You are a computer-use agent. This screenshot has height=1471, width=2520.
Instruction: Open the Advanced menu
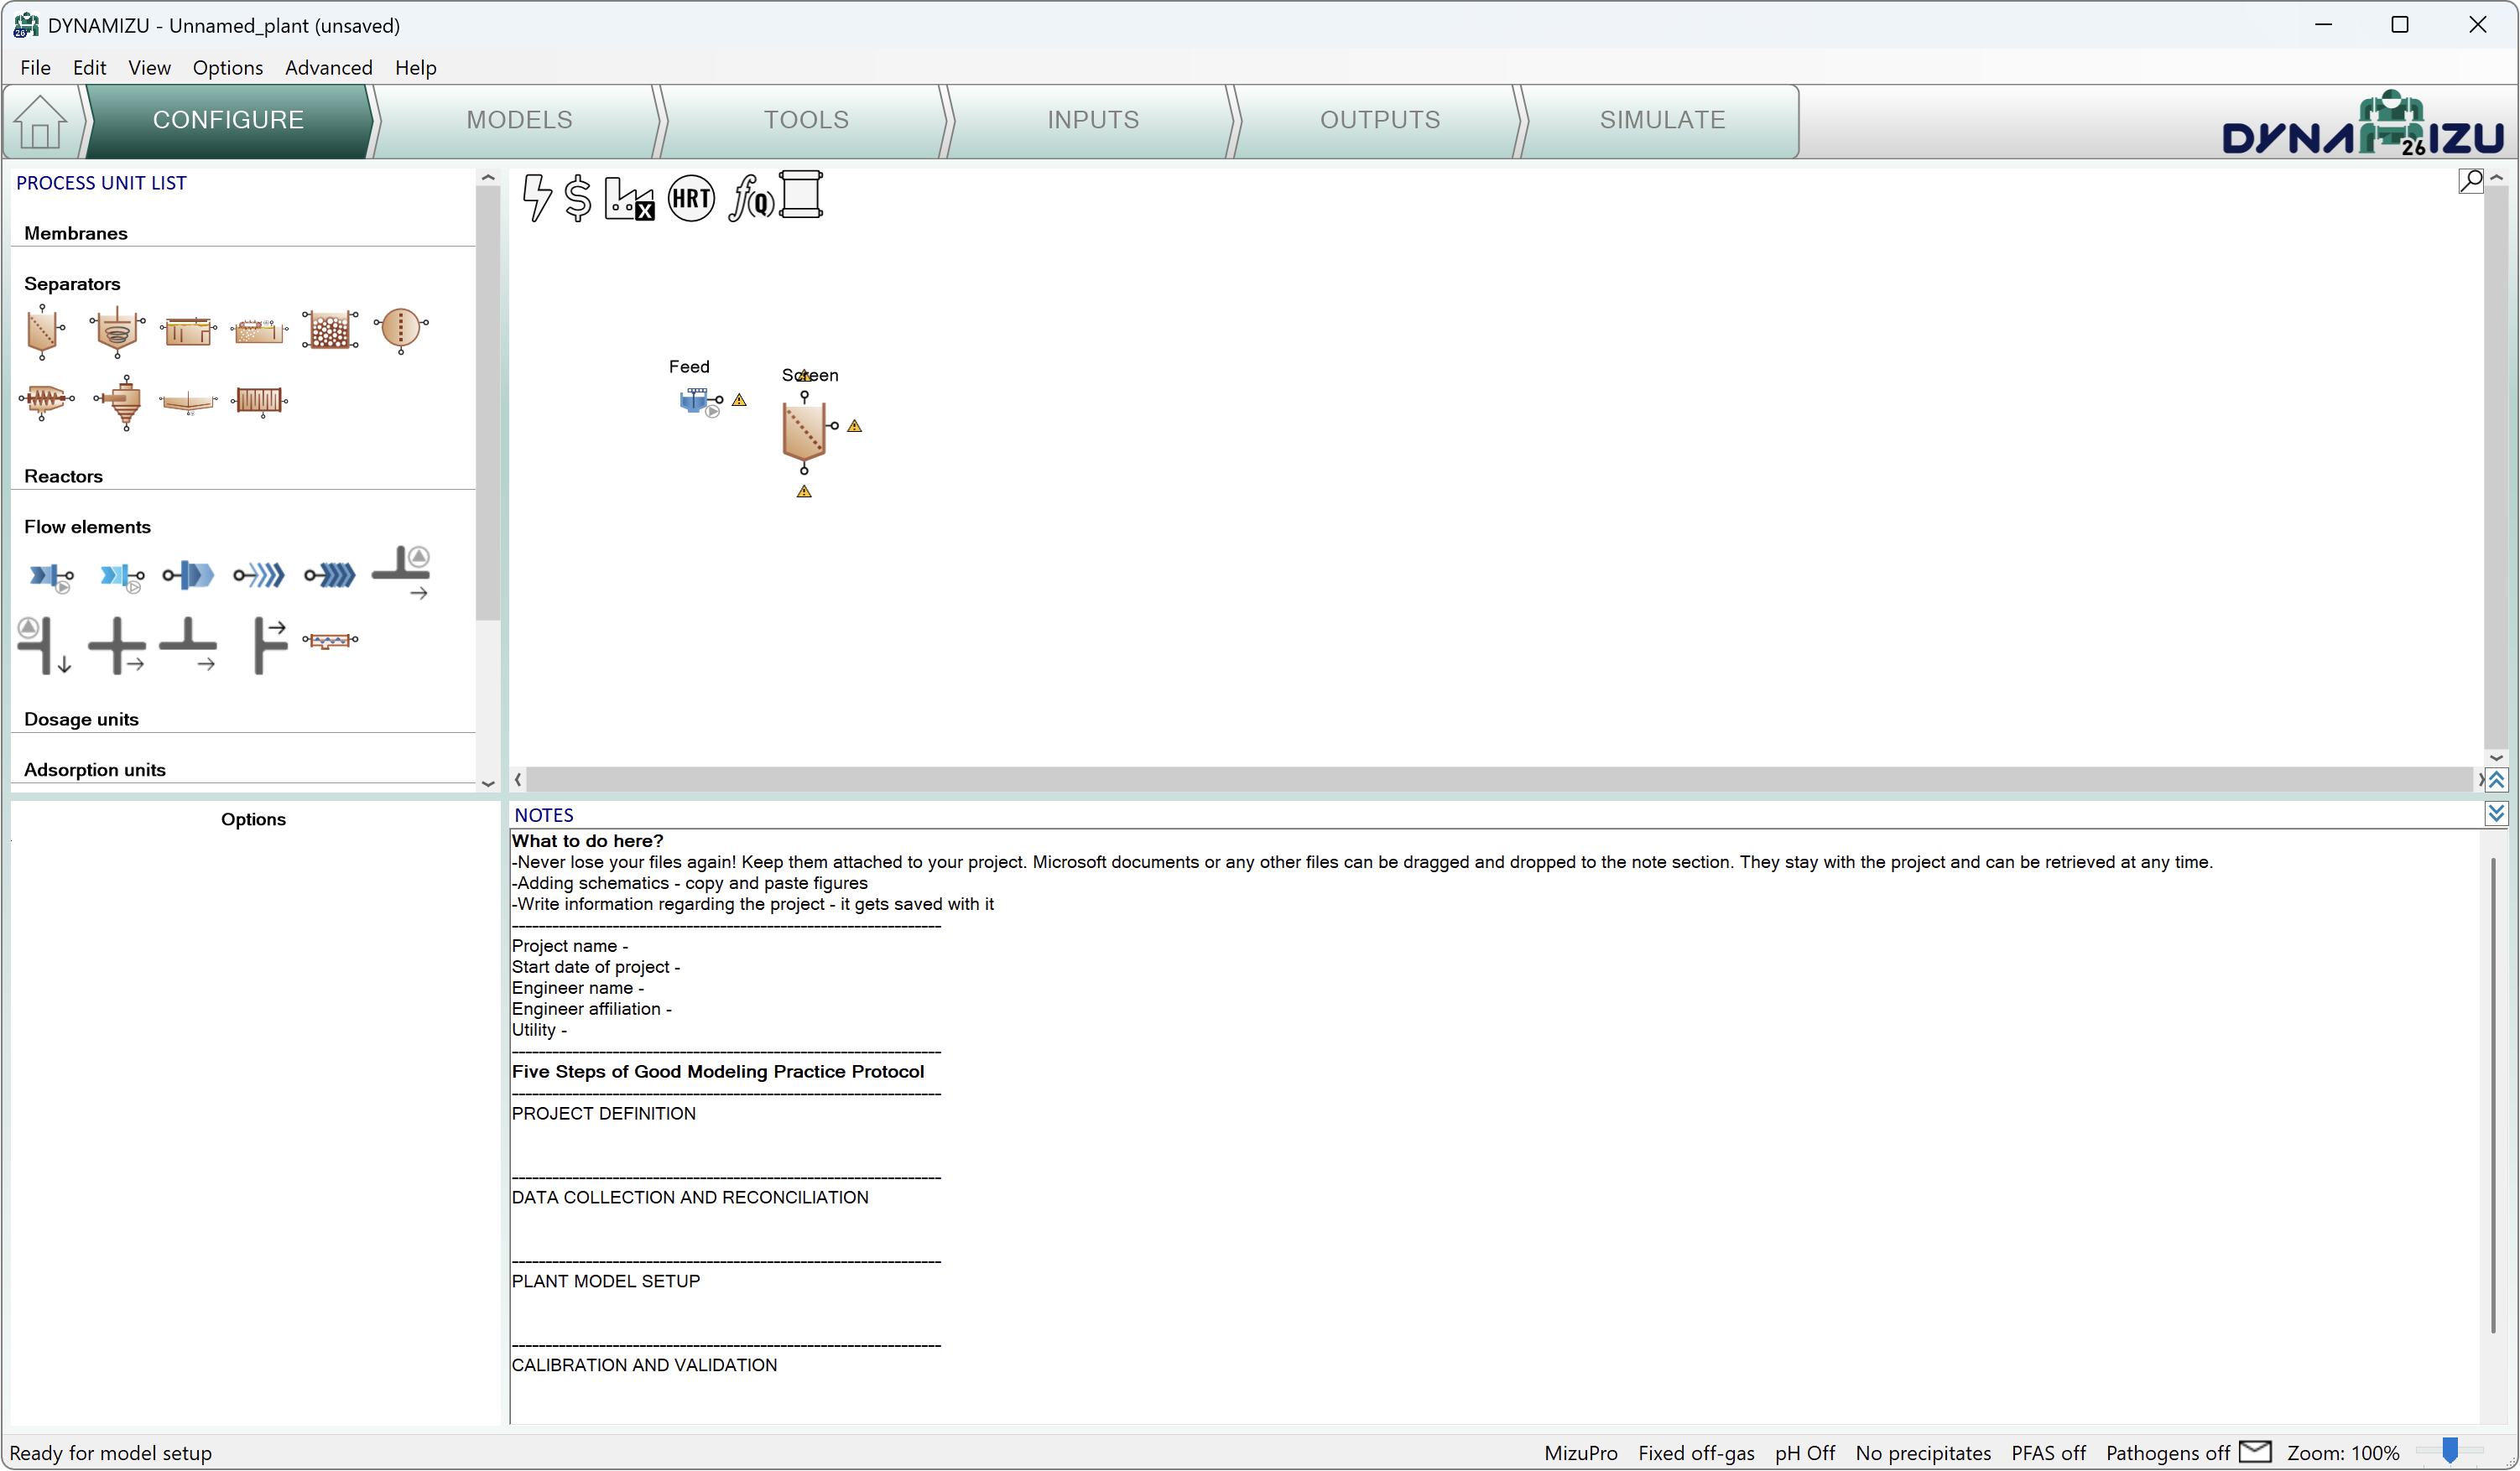tap(328, 67)
